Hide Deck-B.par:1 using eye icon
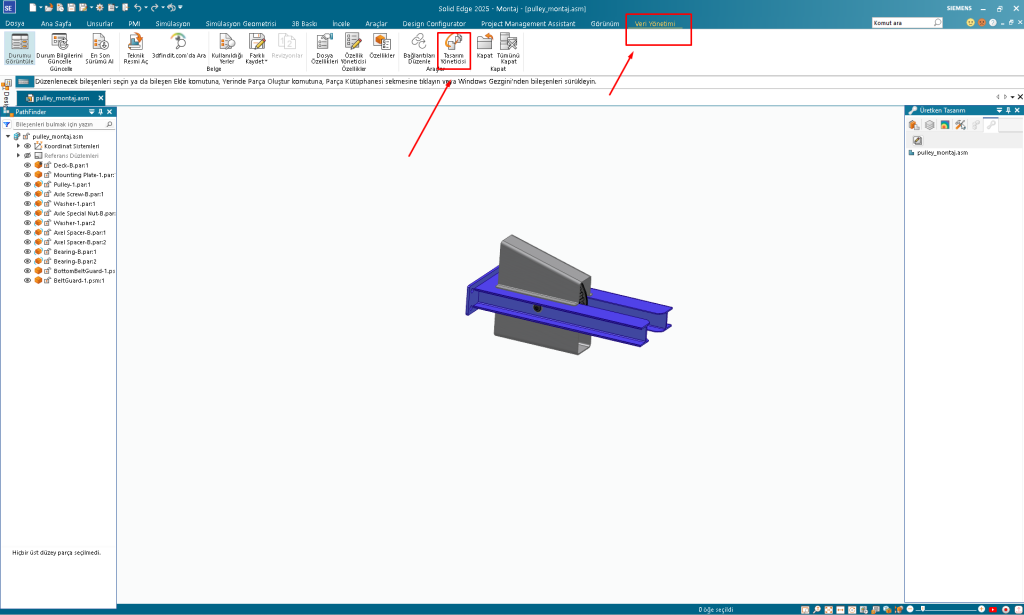This screenshot has width=1024, height=615. coord(28,165)
